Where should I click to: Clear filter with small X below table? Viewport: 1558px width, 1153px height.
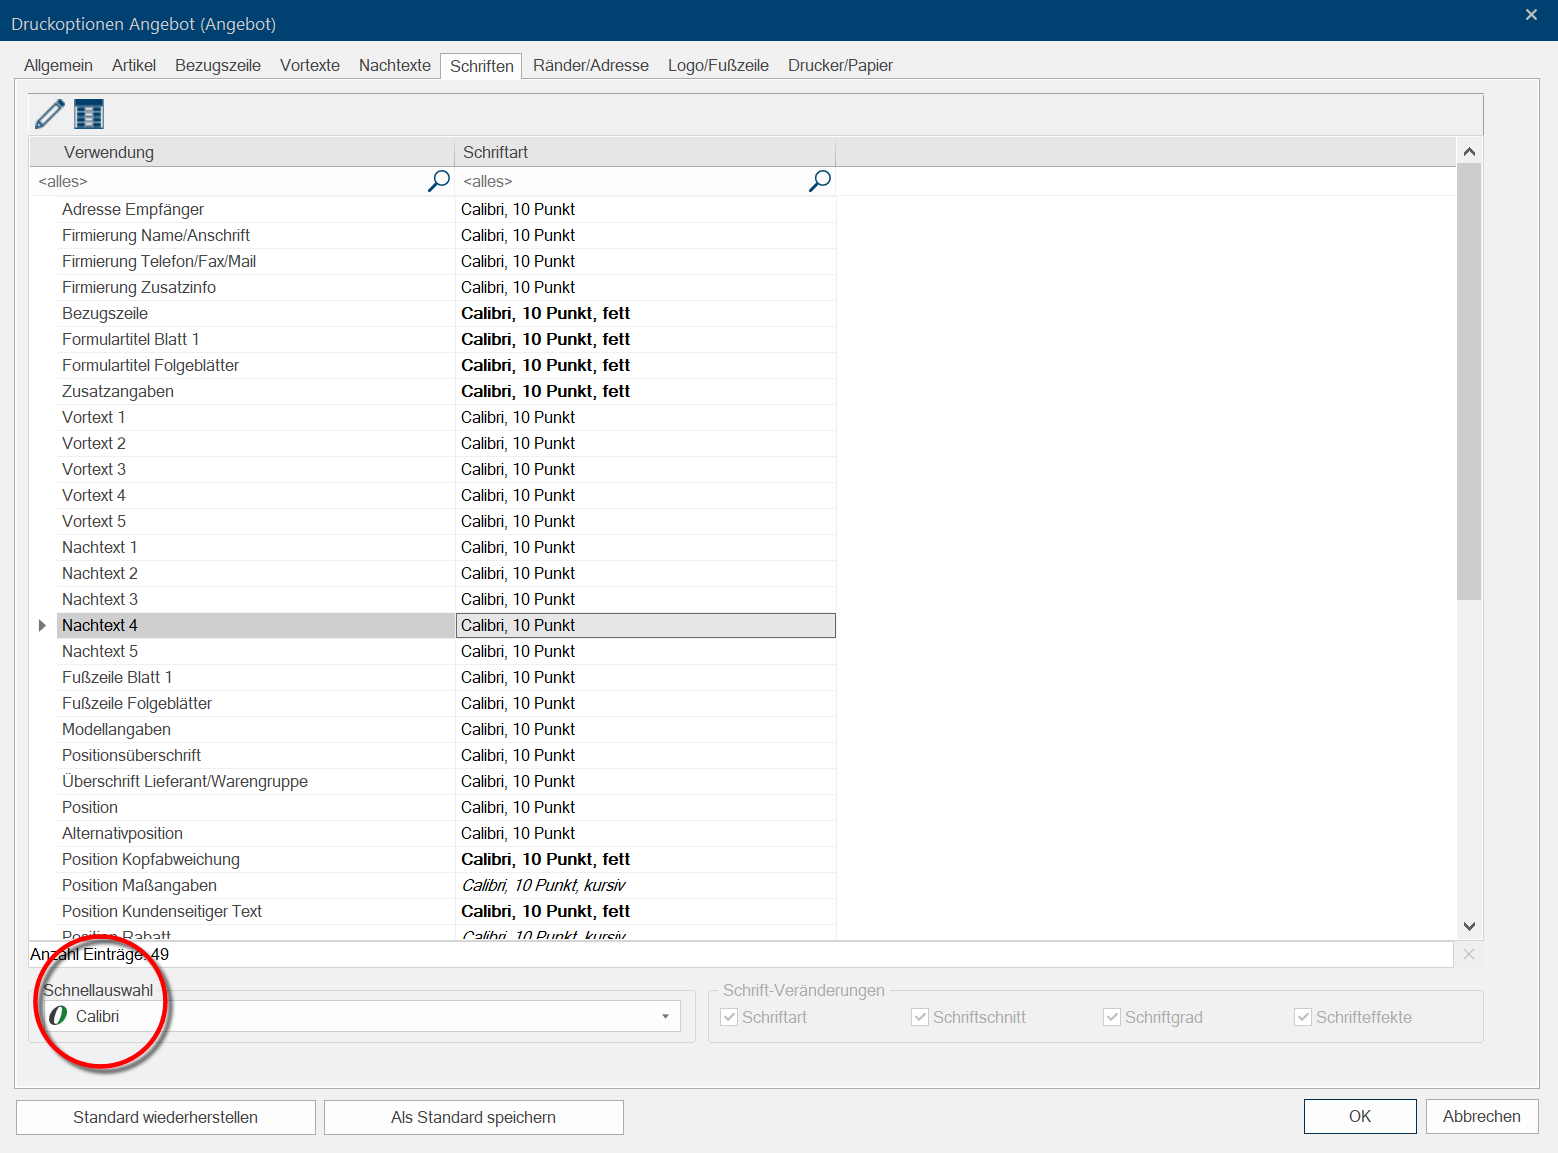(x=1468, y=954)
